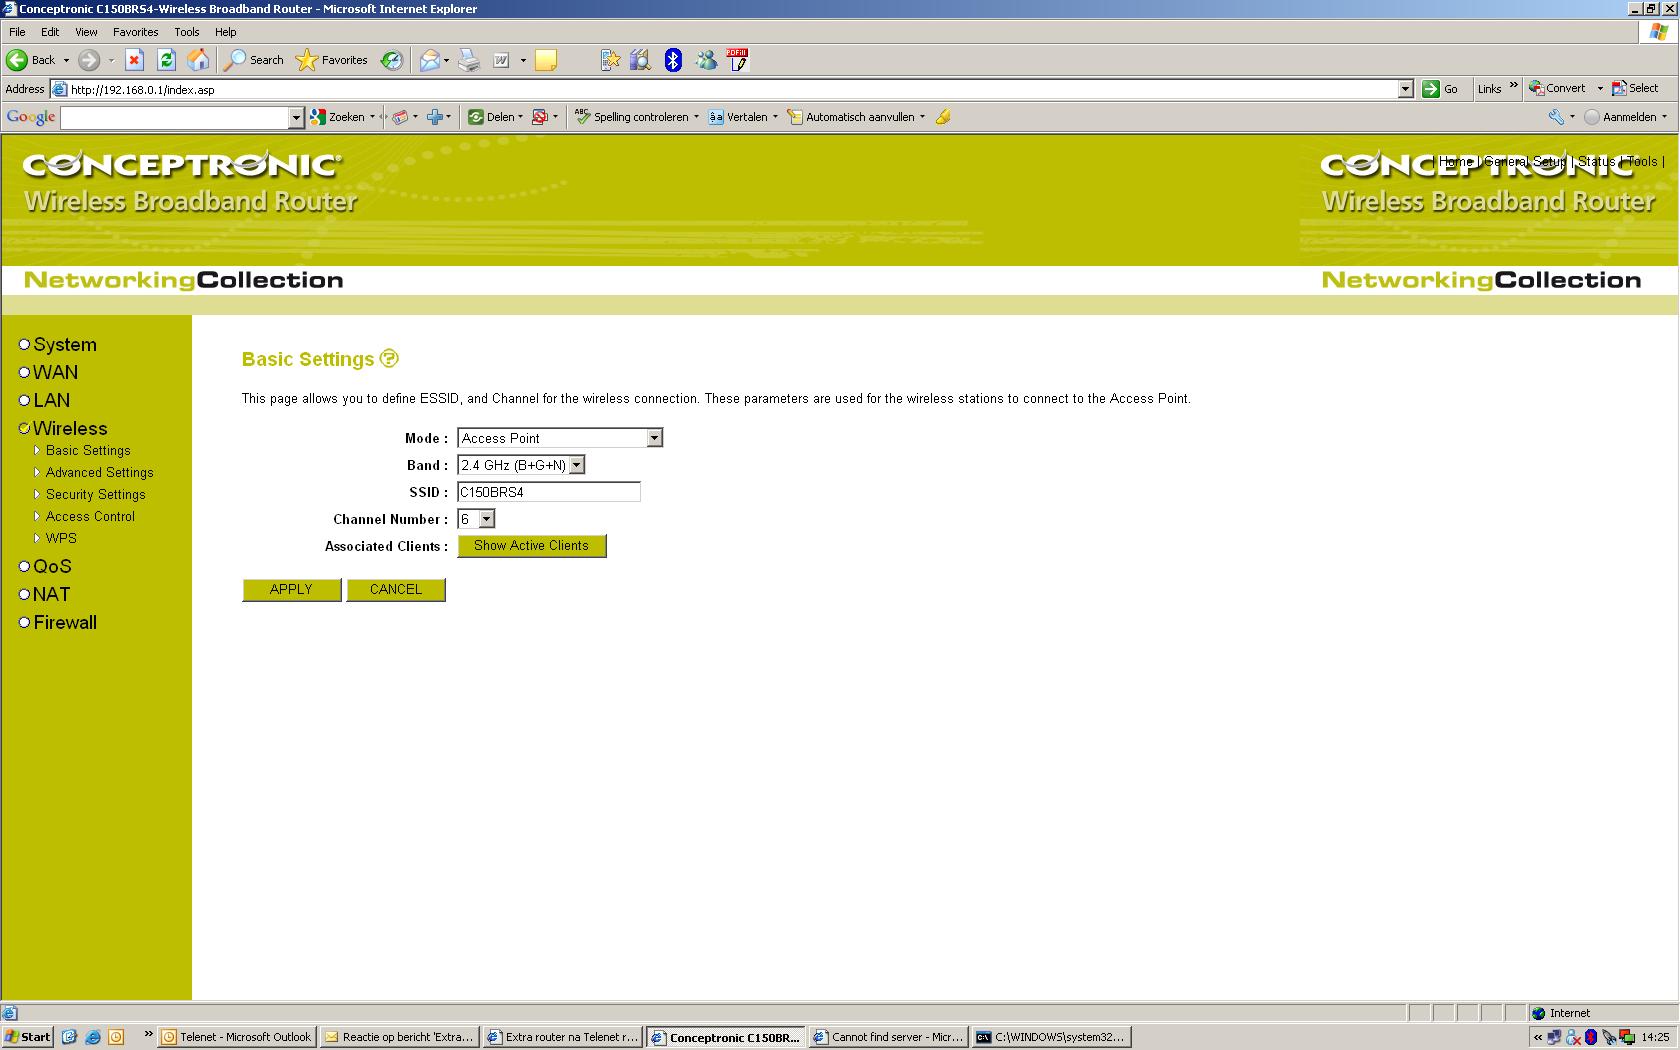Click the SSID input field
Image resolution: width=1680 pixels, height=1050 pixels.
point(549,492)
